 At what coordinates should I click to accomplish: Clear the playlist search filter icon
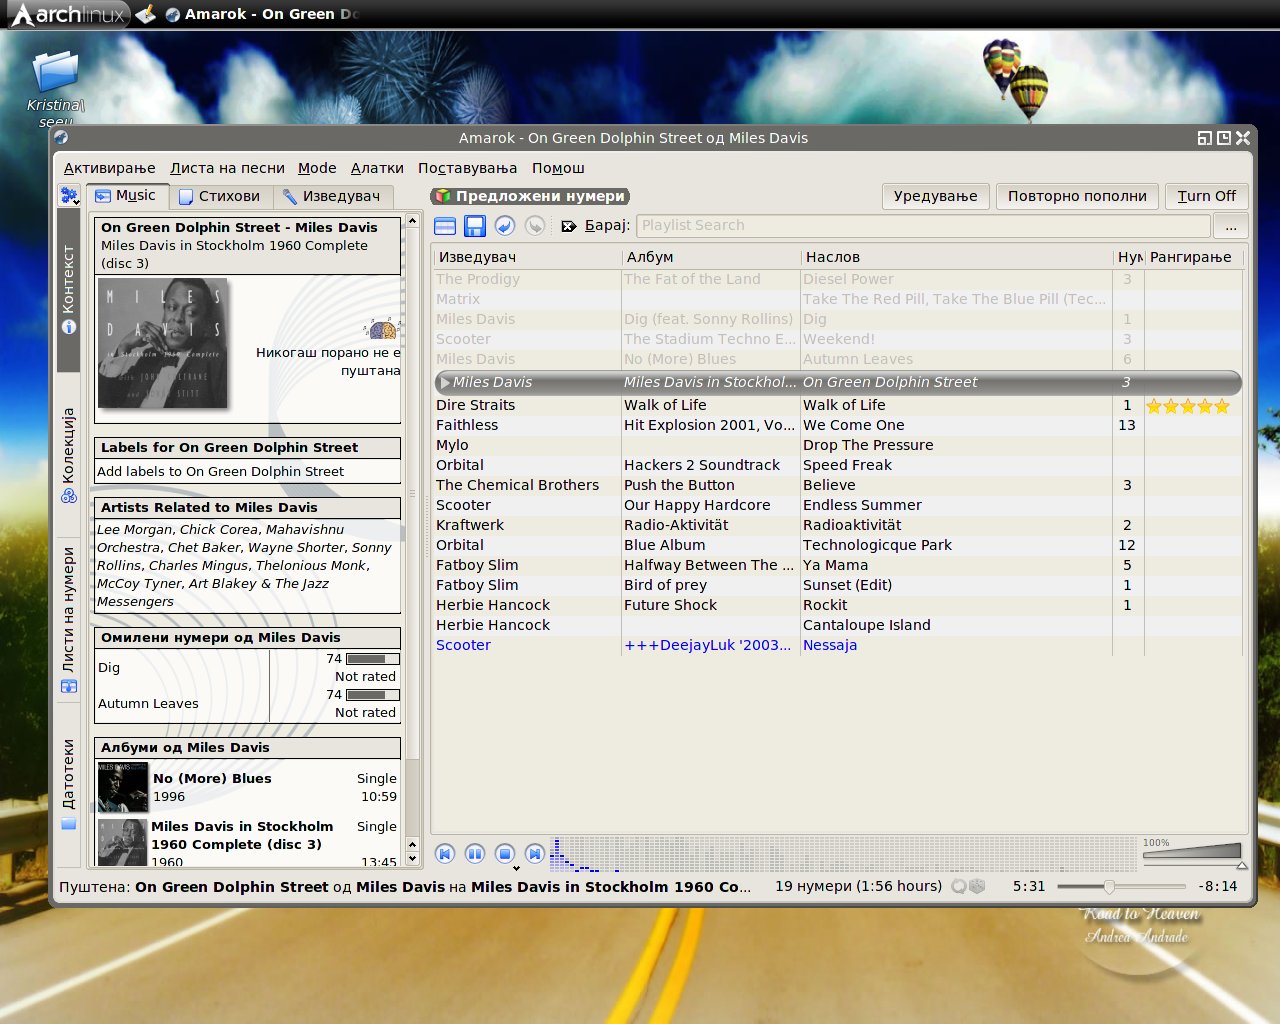click(569, 227)
